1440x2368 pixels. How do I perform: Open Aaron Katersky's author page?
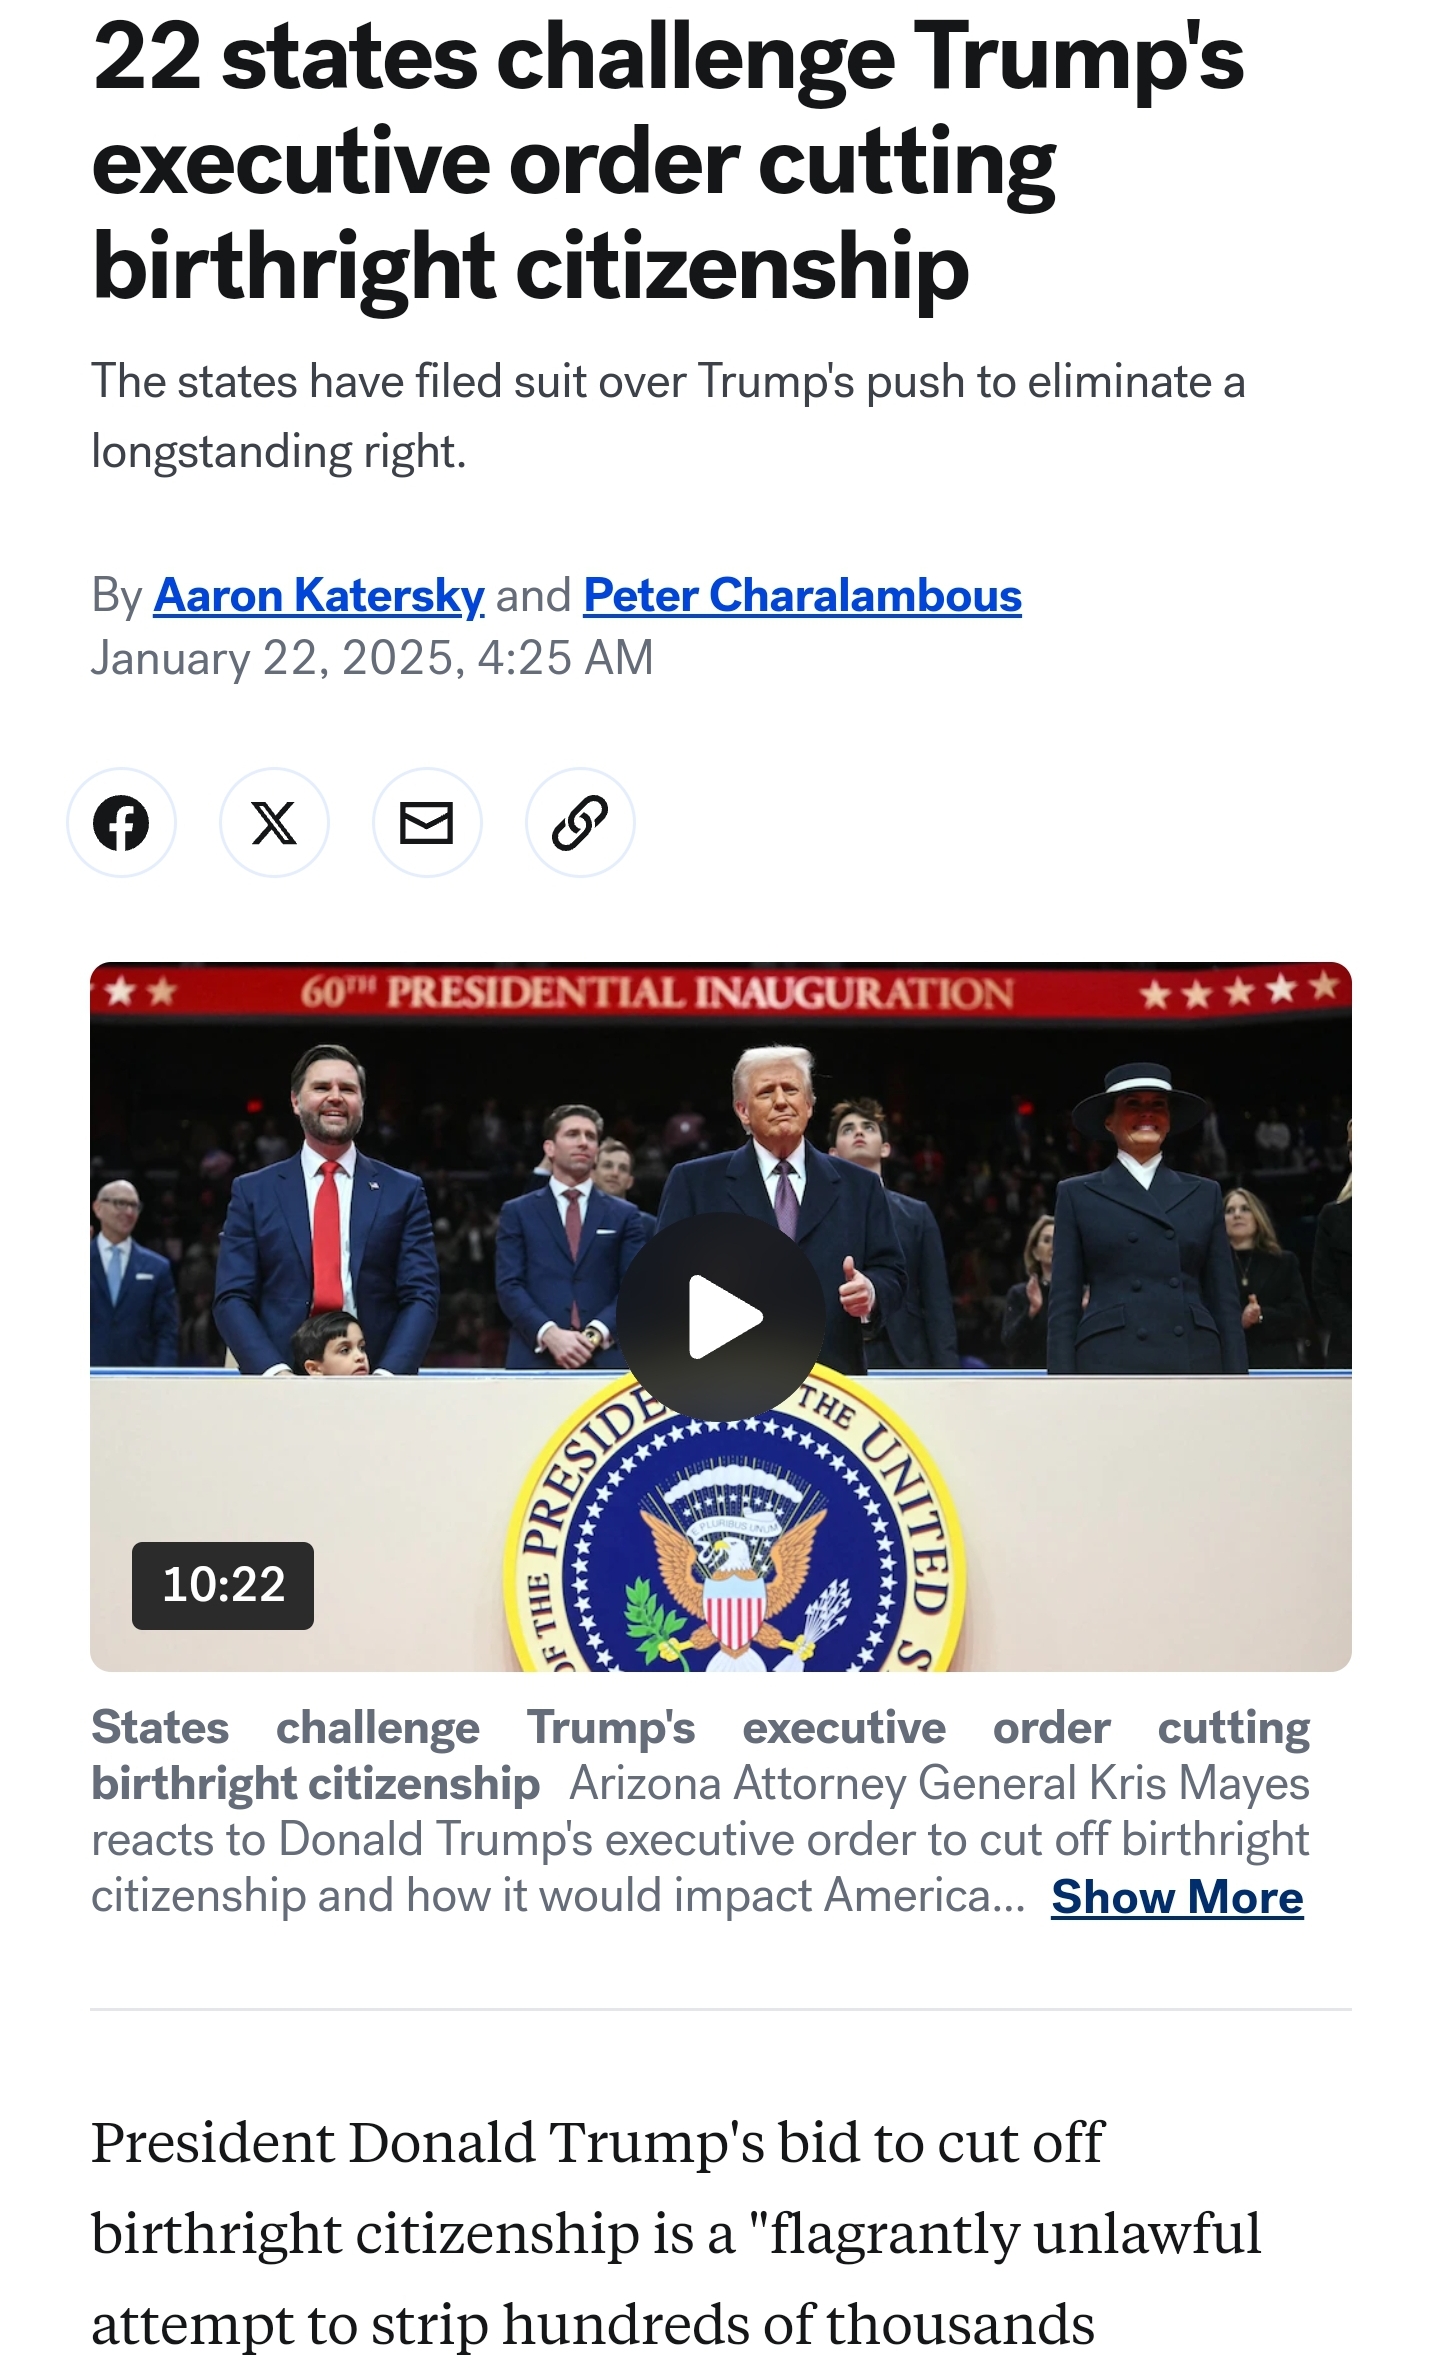click(x=319, y=595)
